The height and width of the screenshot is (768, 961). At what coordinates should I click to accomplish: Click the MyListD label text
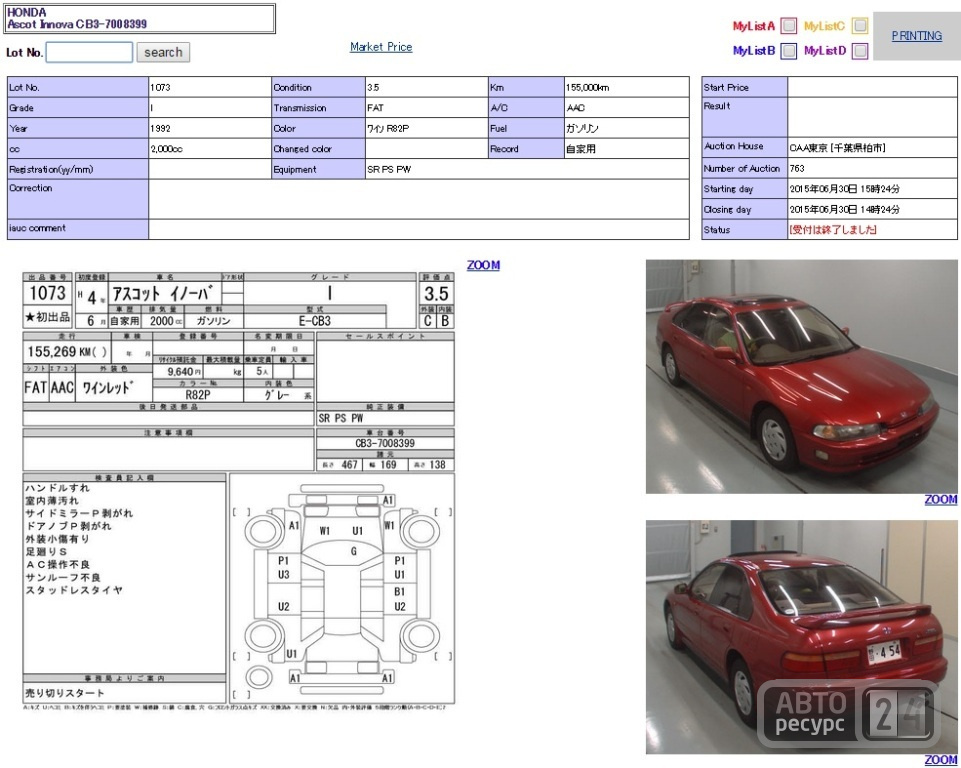pos(825,50)
